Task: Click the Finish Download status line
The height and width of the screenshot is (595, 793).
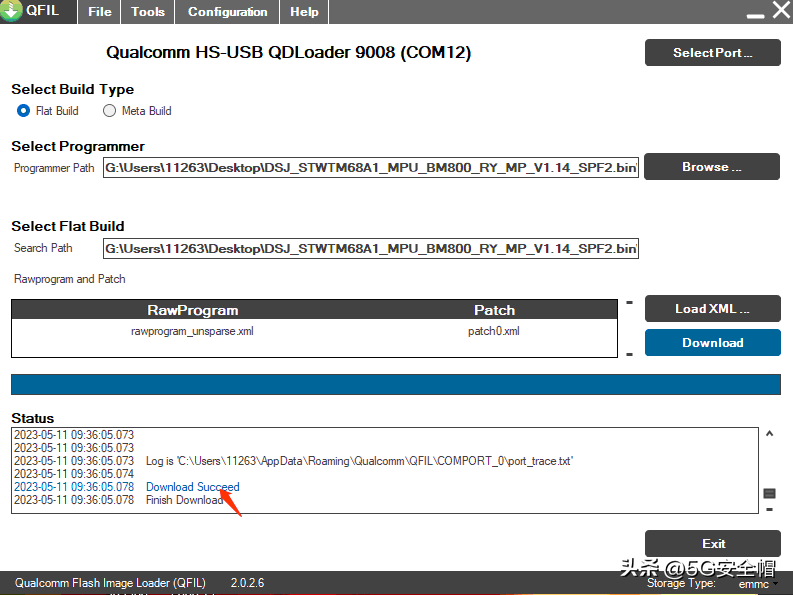Action: point(119,500)
